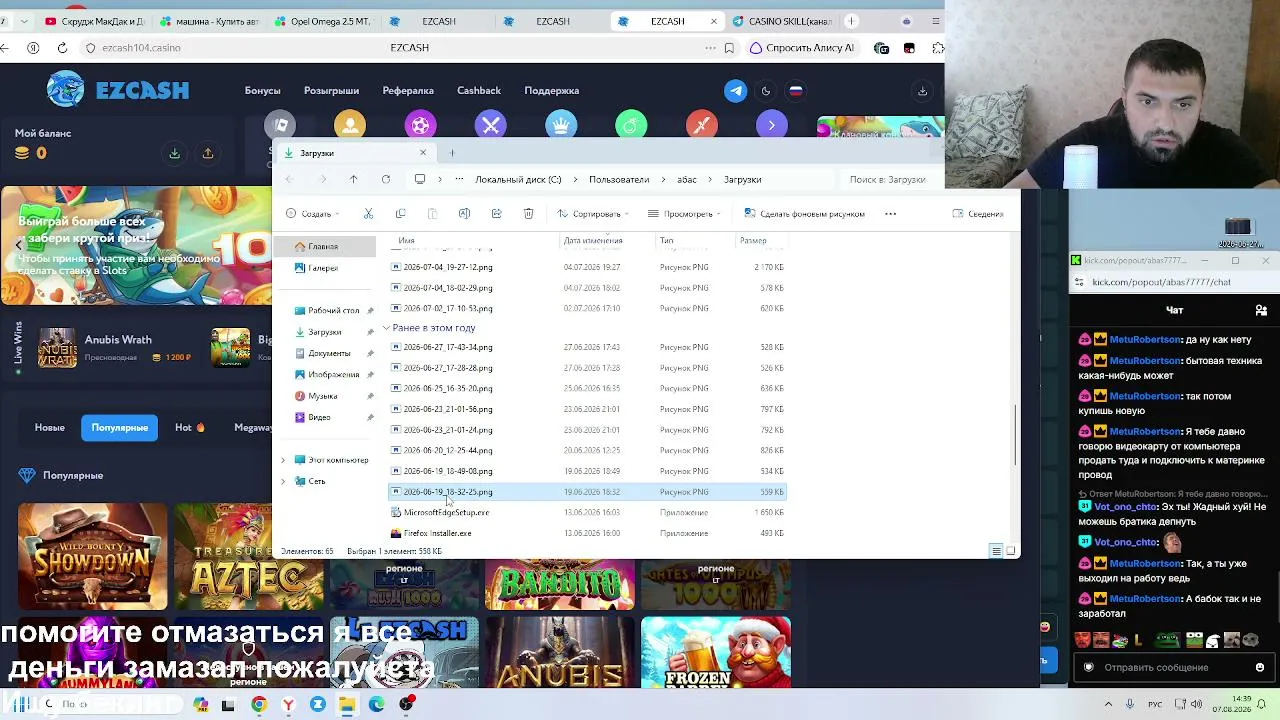This screenshot has width=1280, height=720.
Task: Expand 'Этот компьютер' in navigation pane
Action: tap(283, 460)
